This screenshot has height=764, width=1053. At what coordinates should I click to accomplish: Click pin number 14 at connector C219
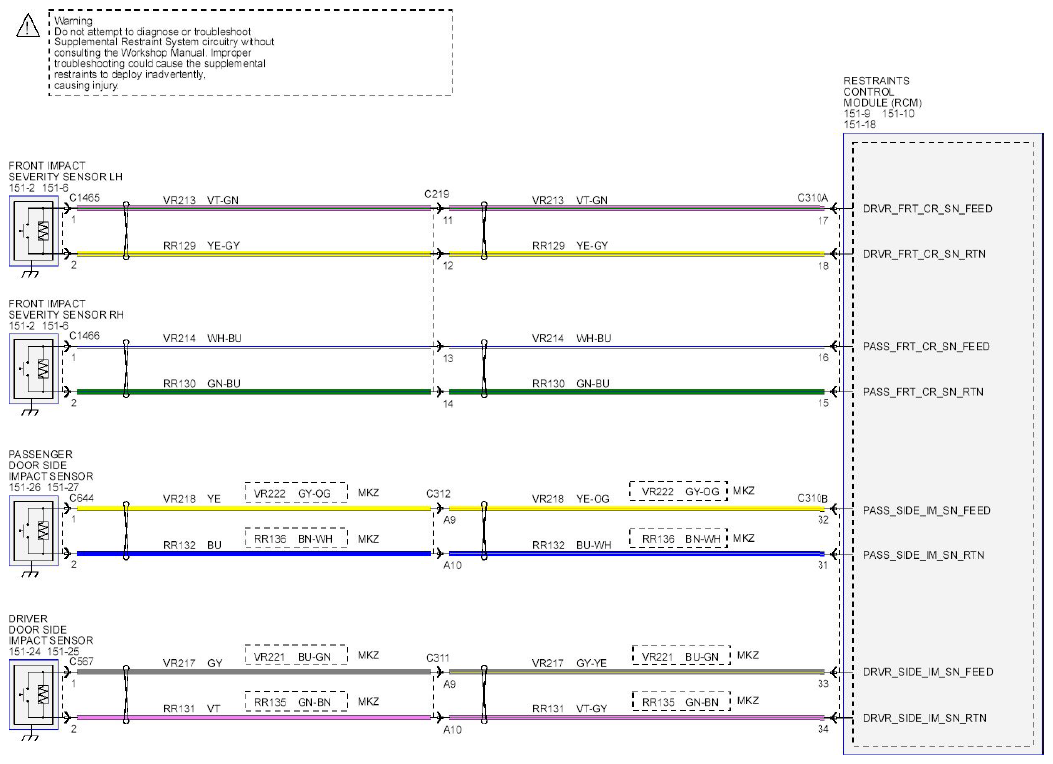[448, 403]
